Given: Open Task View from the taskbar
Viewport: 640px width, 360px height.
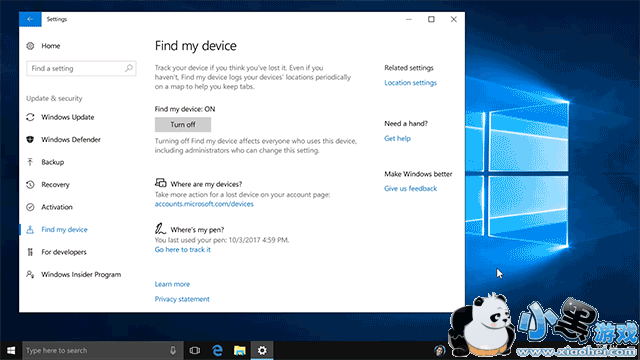Looking at the screenshot, I should (195, 350).
